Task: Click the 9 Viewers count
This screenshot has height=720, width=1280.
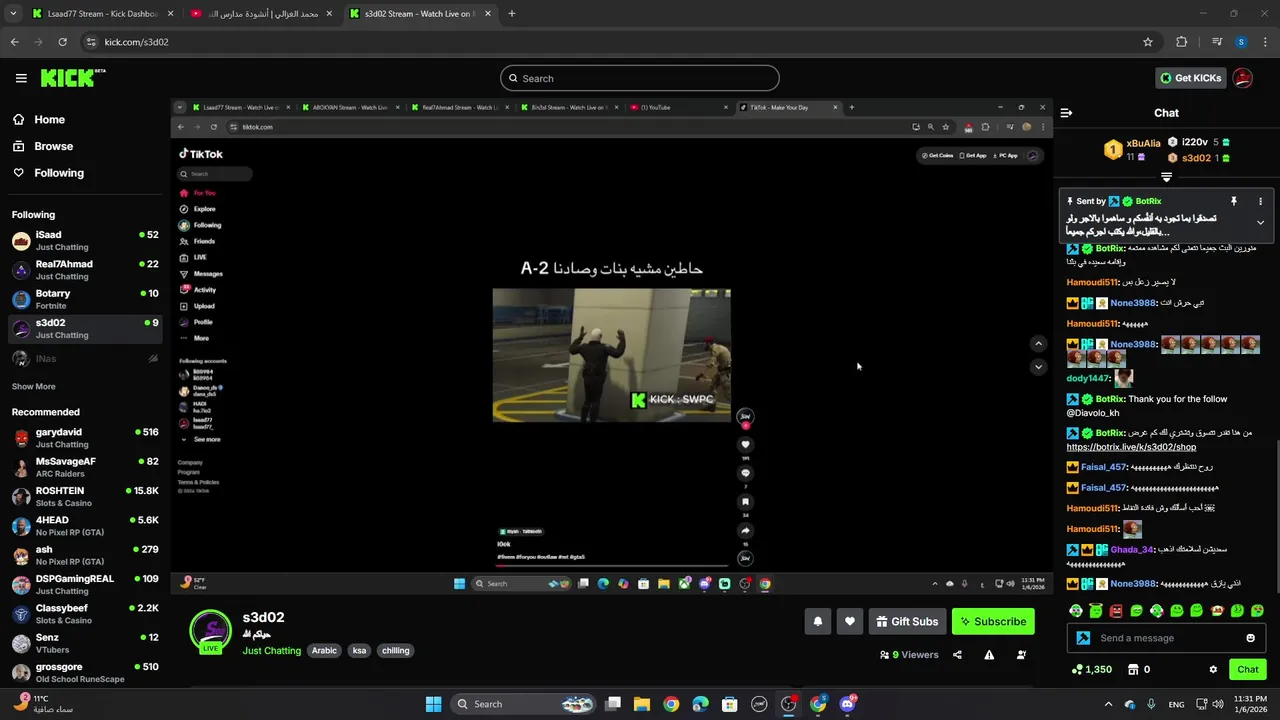Action: click(x=909, y=655)
